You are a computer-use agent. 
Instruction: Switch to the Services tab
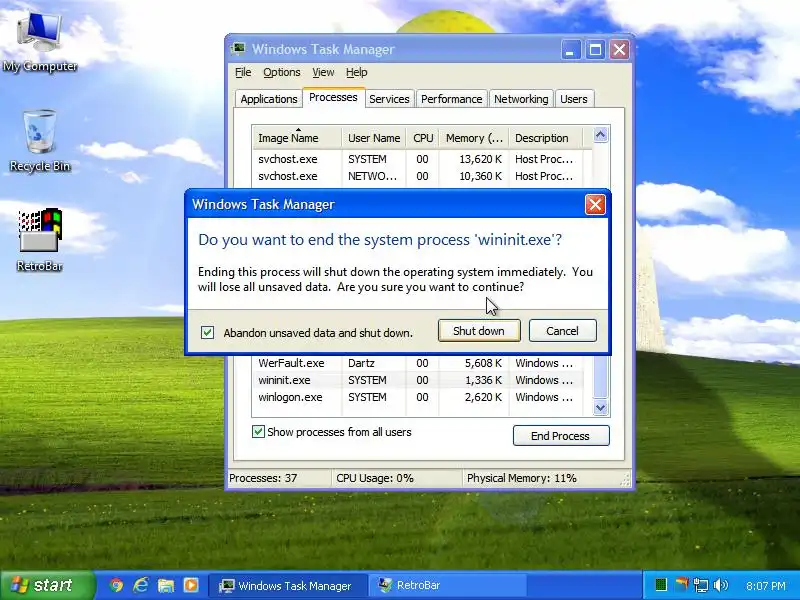[x=389, y=99]
